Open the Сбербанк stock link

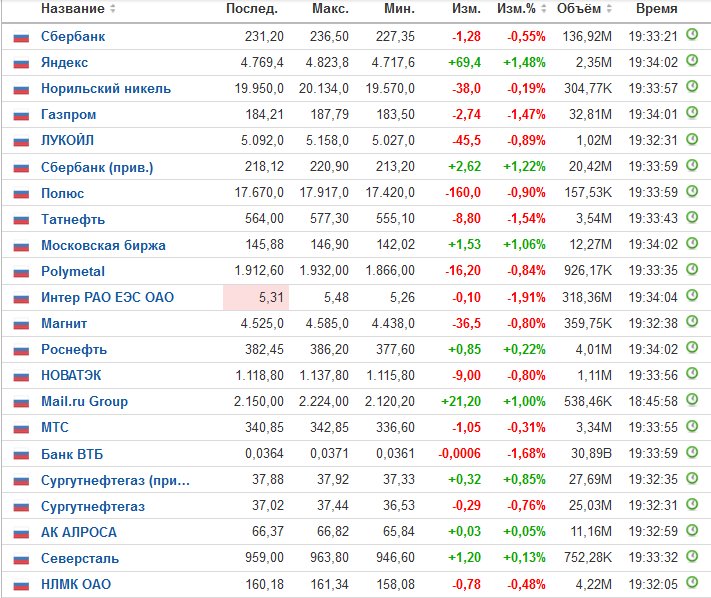(x=73, y=36)
